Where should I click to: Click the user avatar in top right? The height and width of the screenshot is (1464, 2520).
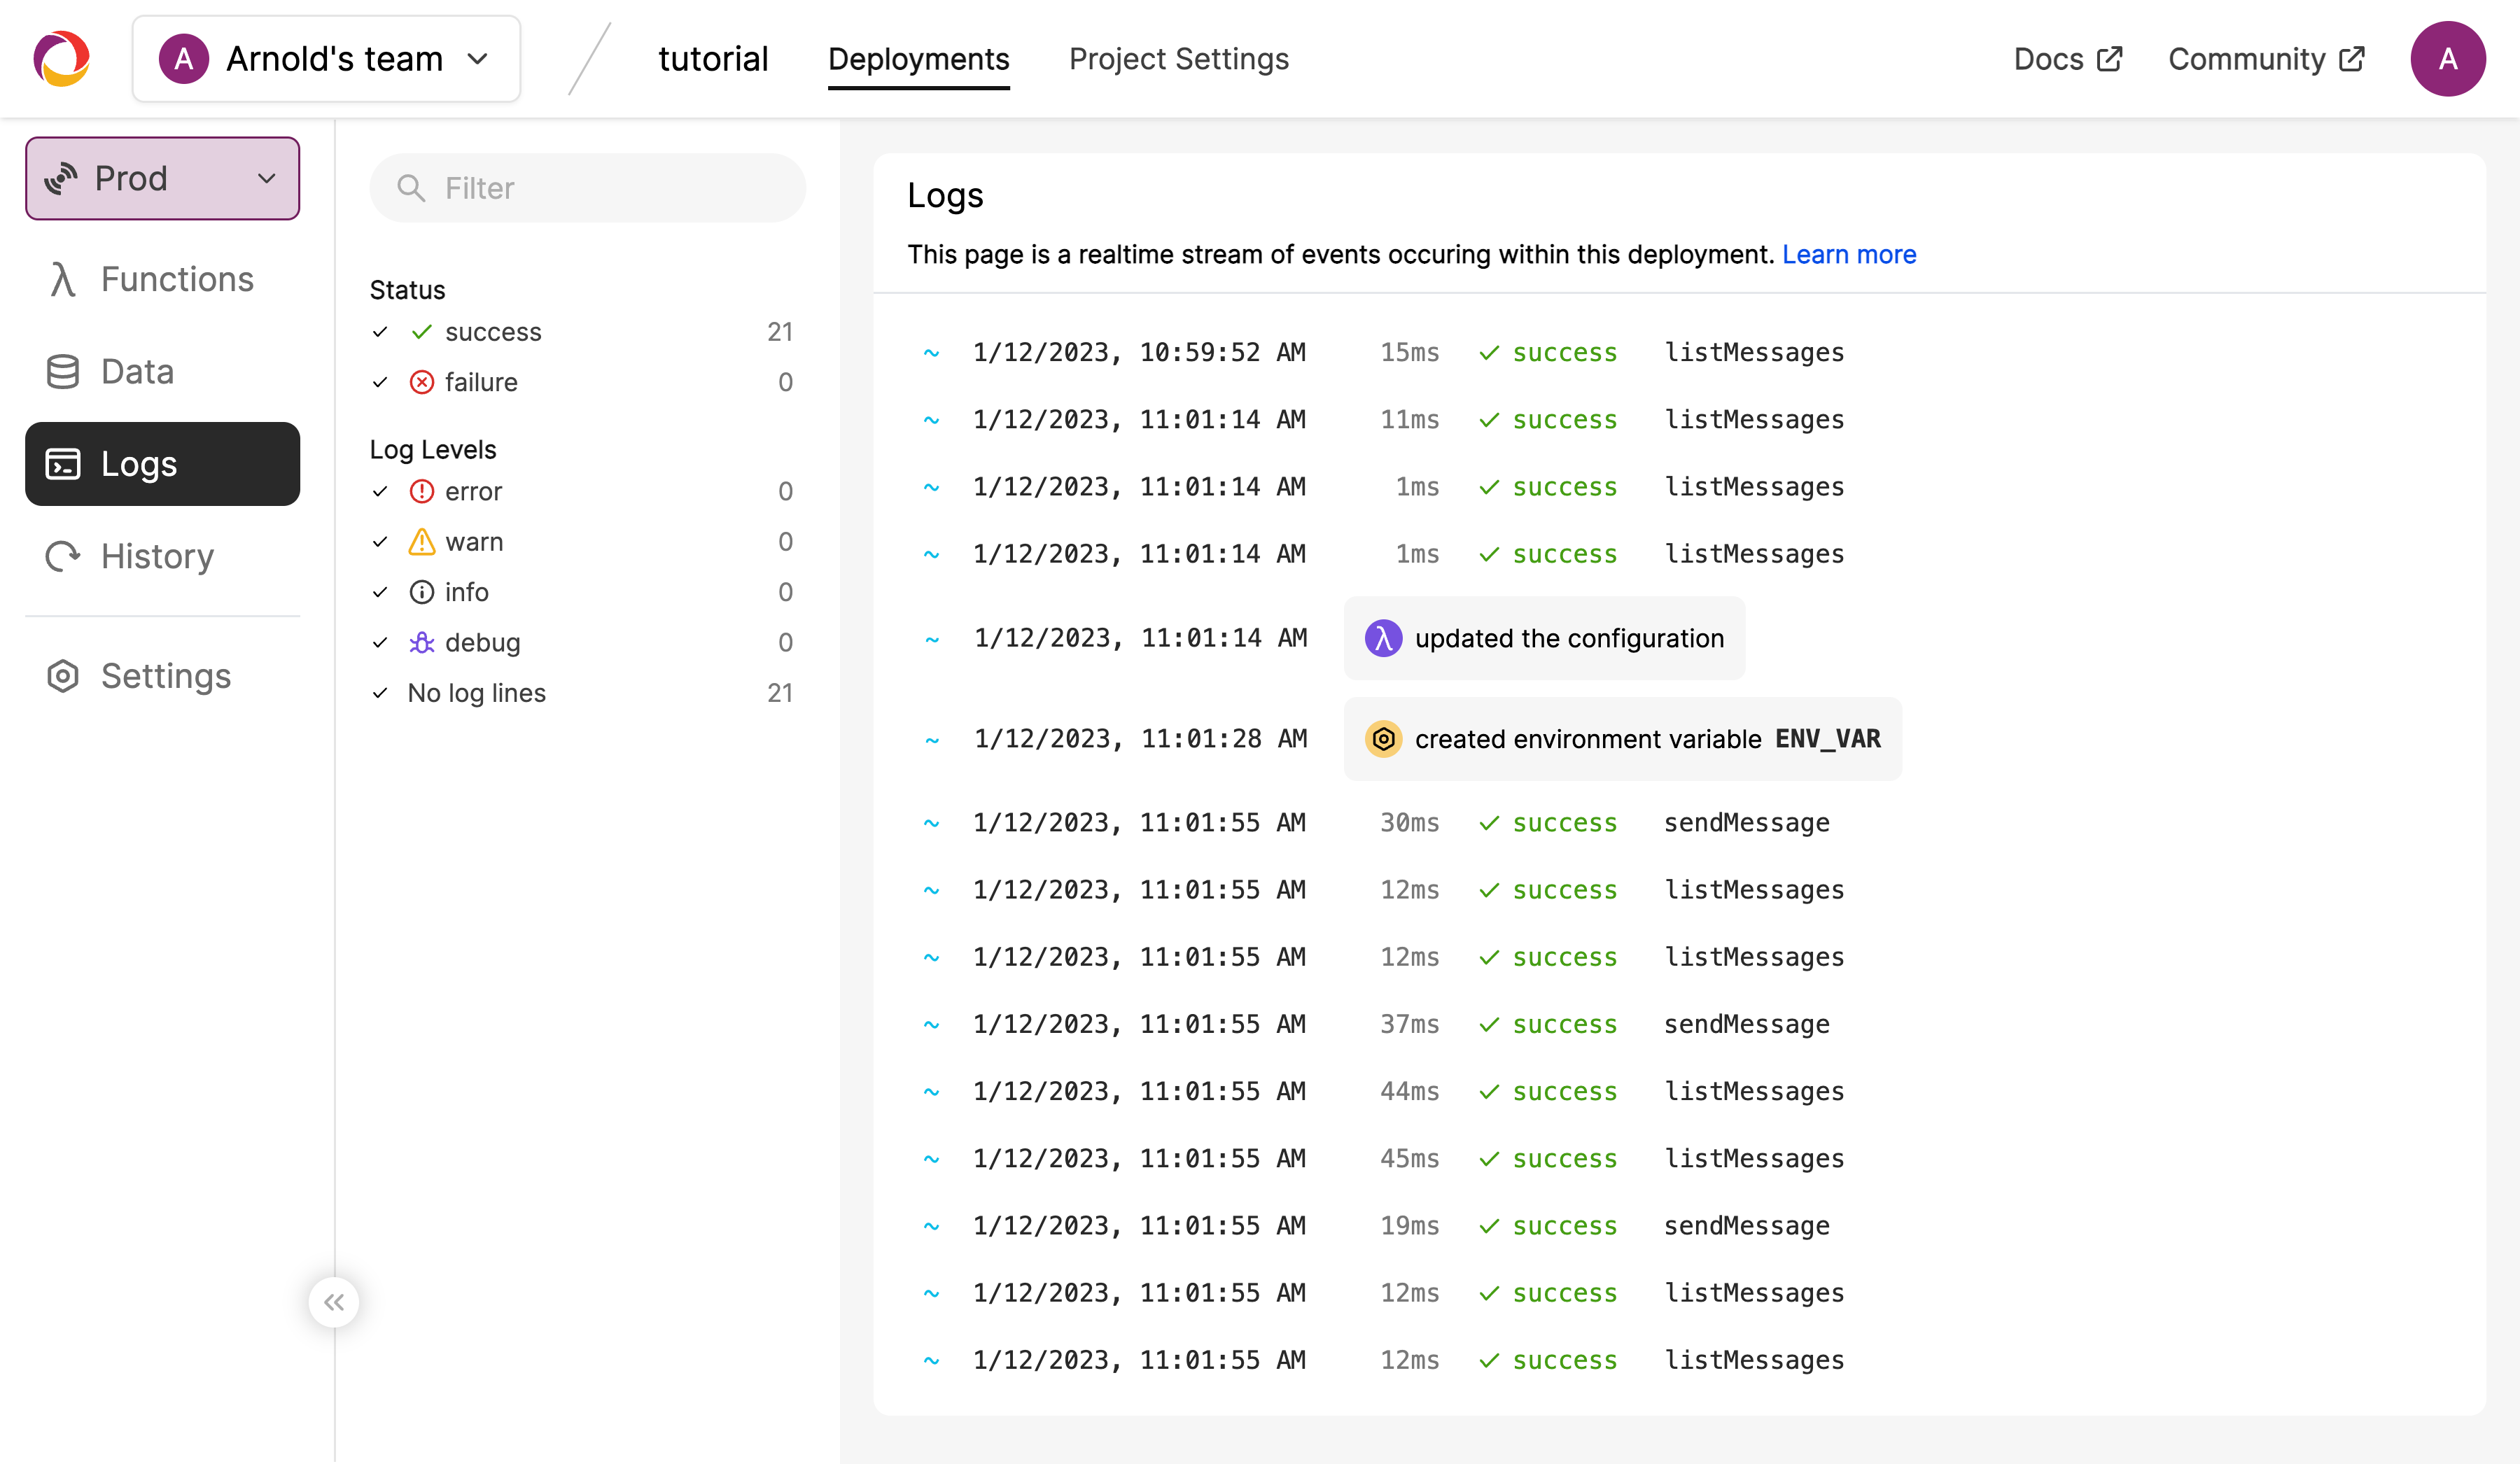point(2447,59)
